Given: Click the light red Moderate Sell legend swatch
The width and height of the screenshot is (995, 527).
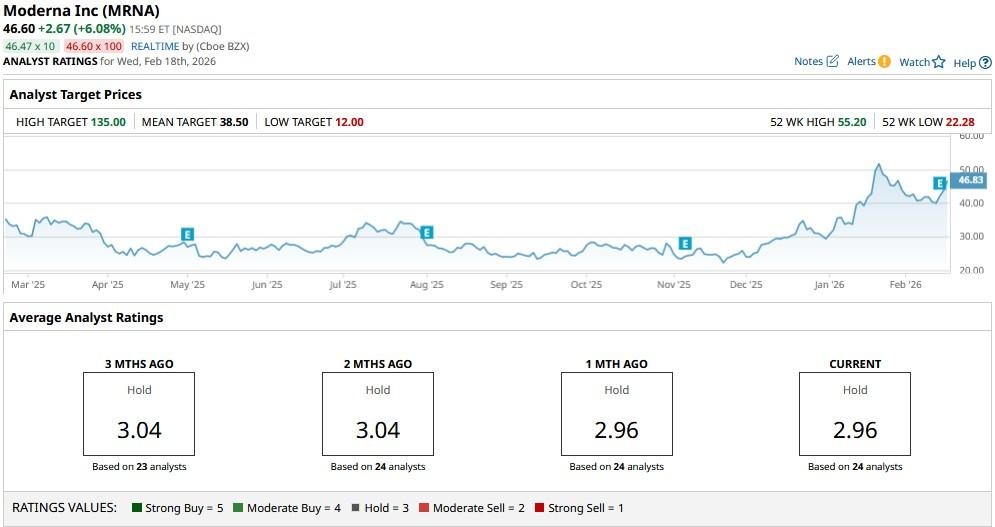Looking at the screenshot, I should pos(424,507).
